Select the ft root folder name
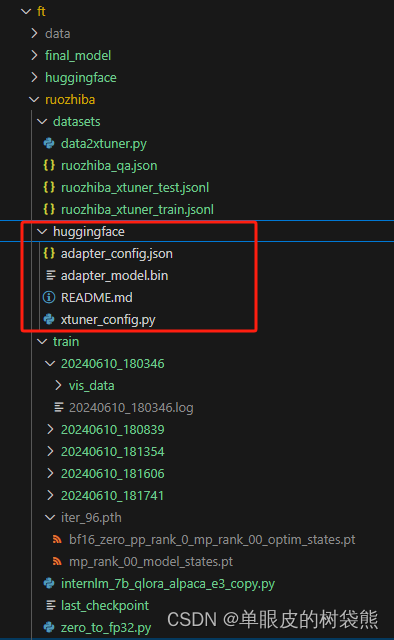The width and height of the screenshot is (394, 640). [41, 11]
